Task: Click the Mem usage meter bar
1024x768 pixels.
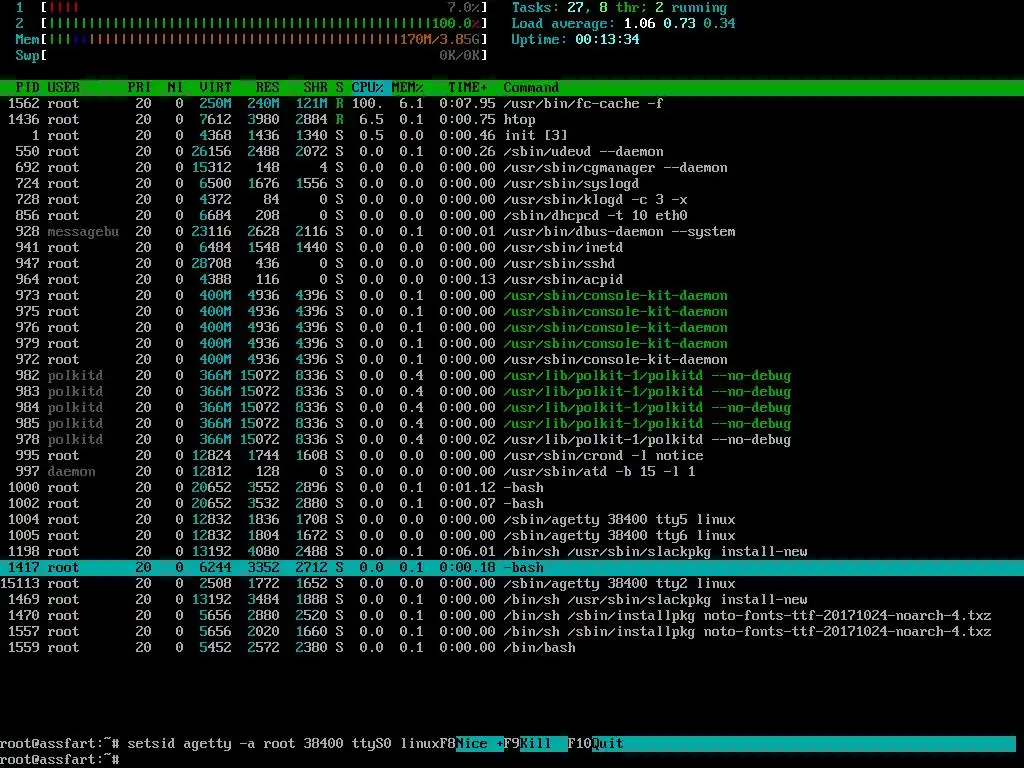Action: coord(264,39)
